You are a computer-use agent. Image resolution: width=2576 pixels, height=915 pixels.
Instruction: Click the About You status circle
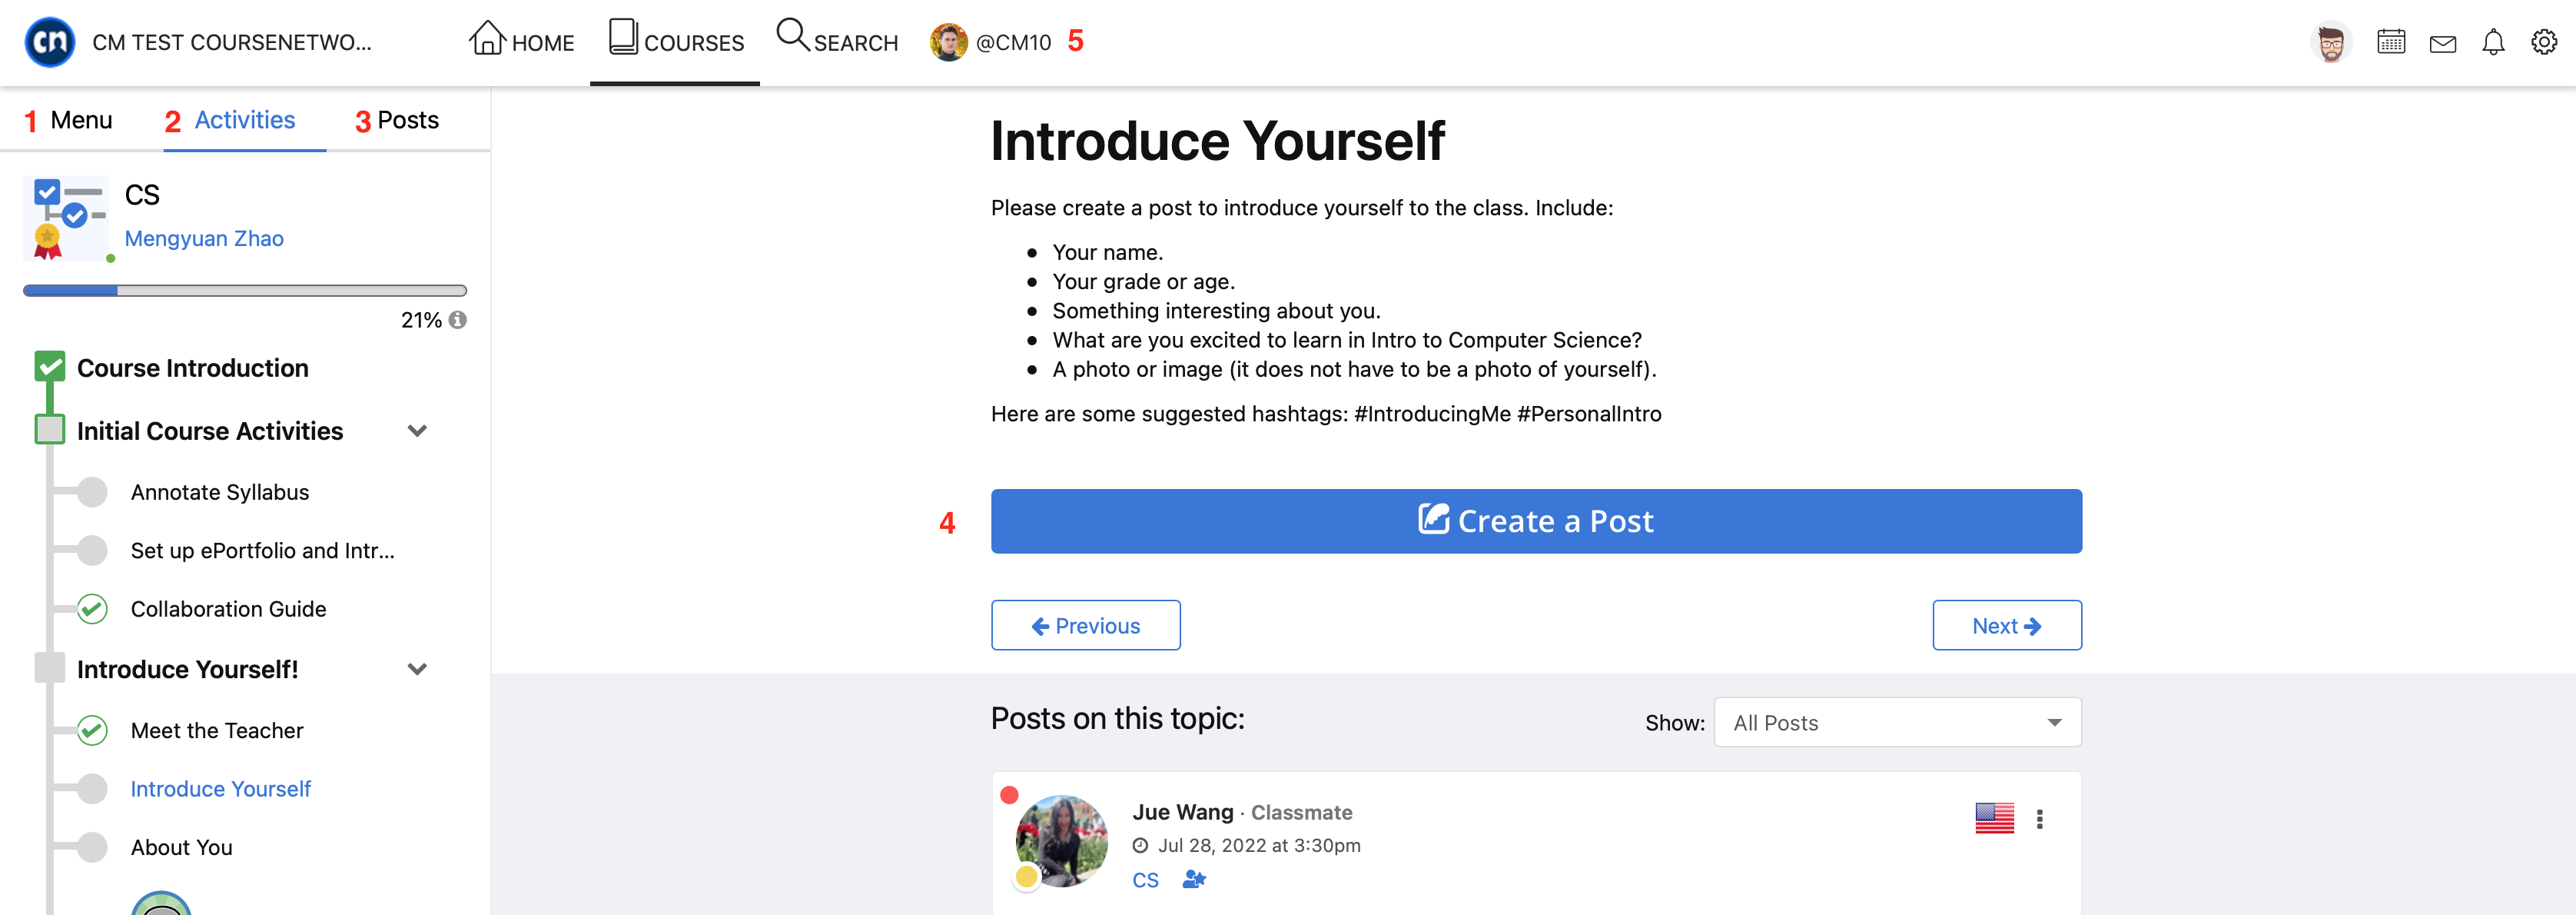point(92,847)
